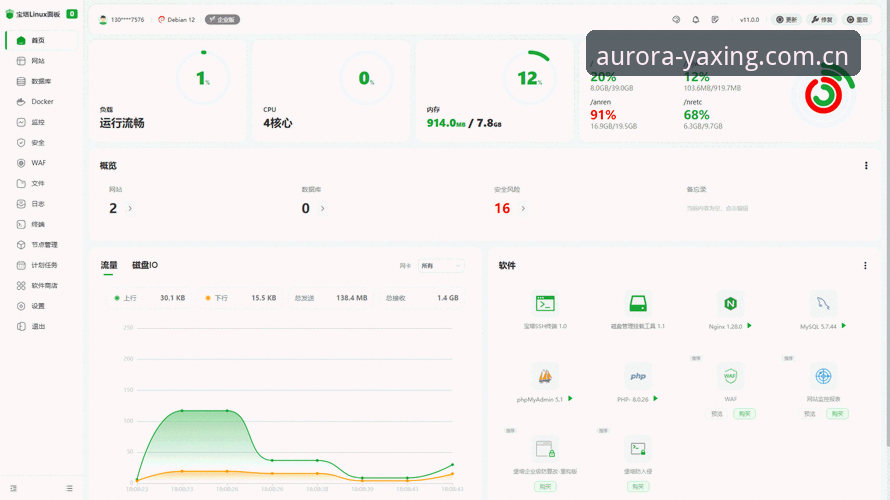The image size is (890, 500).
Task: Open the Docker sidebar icon
Action: point(21,102)
